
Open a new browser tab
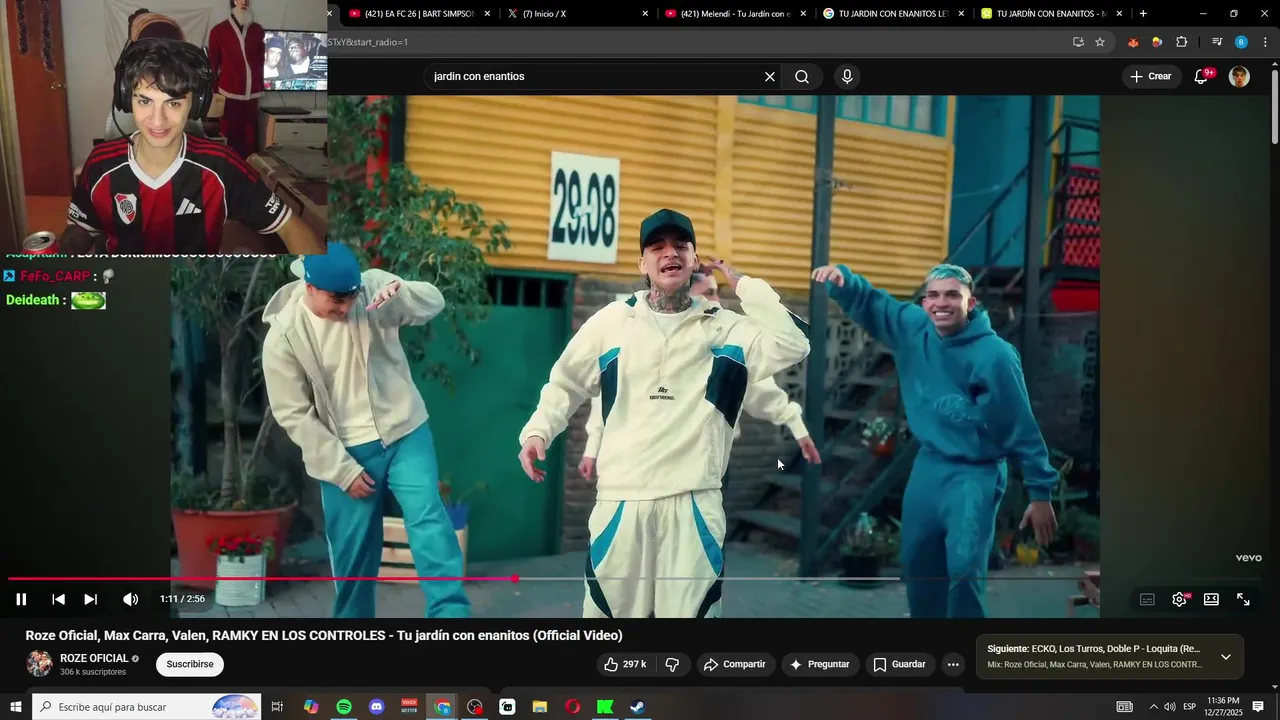pos(1143,14)
